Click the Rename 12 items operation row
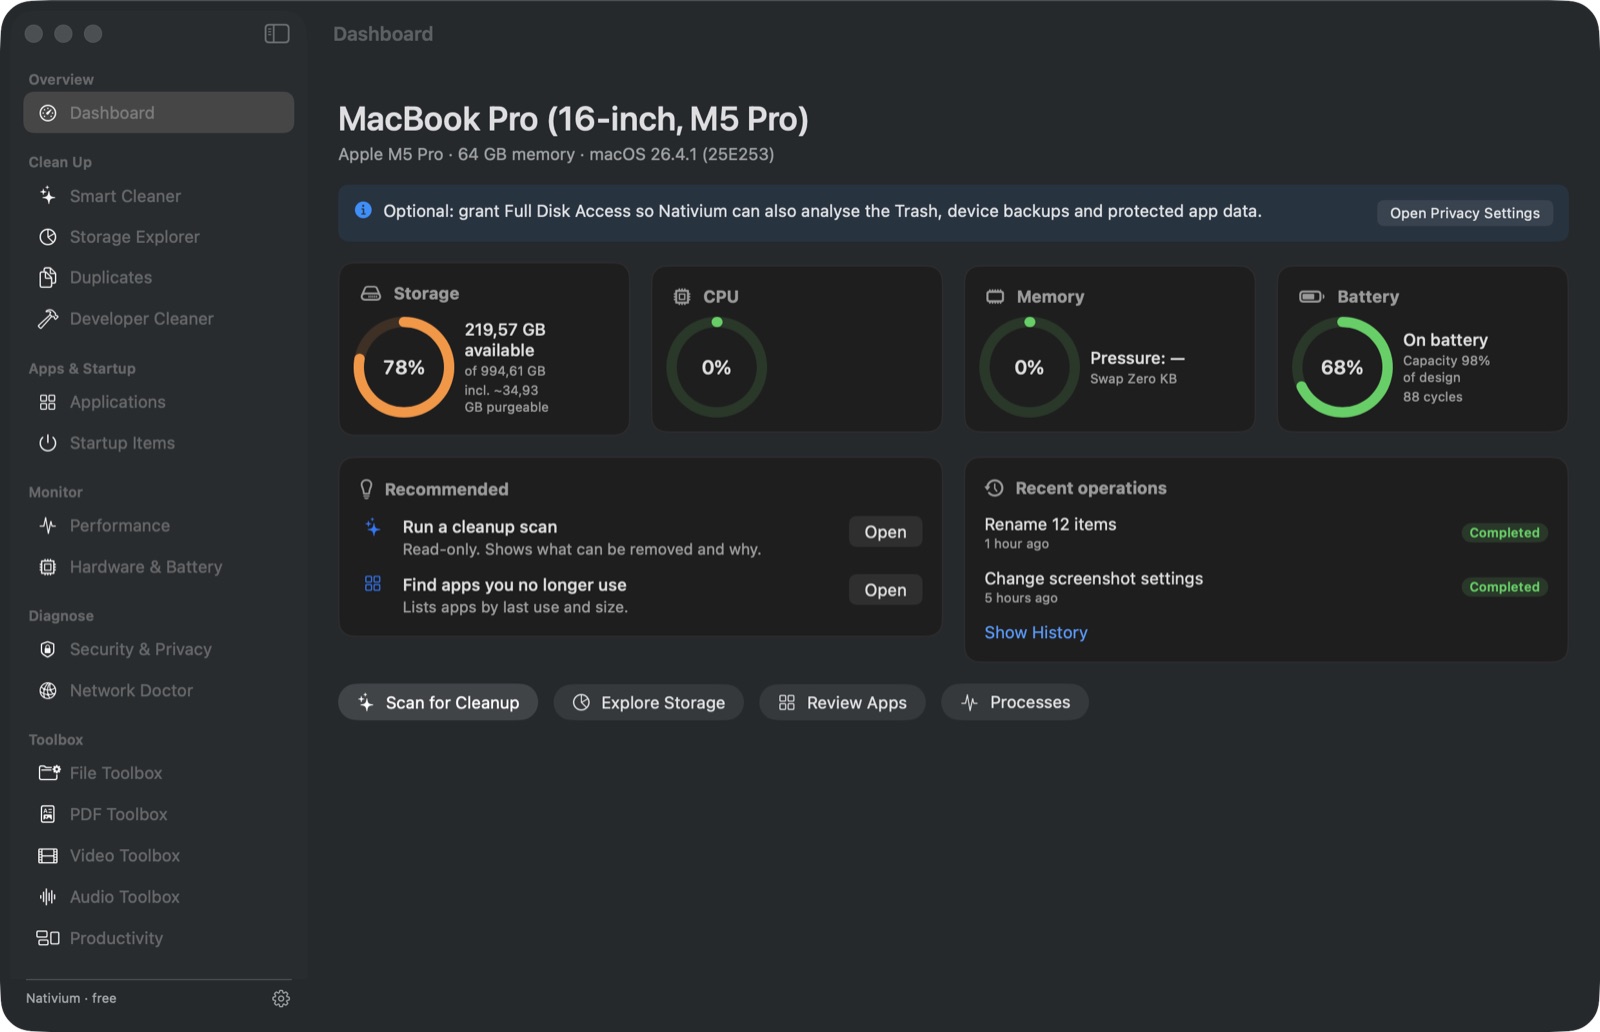 point(1266,533)
